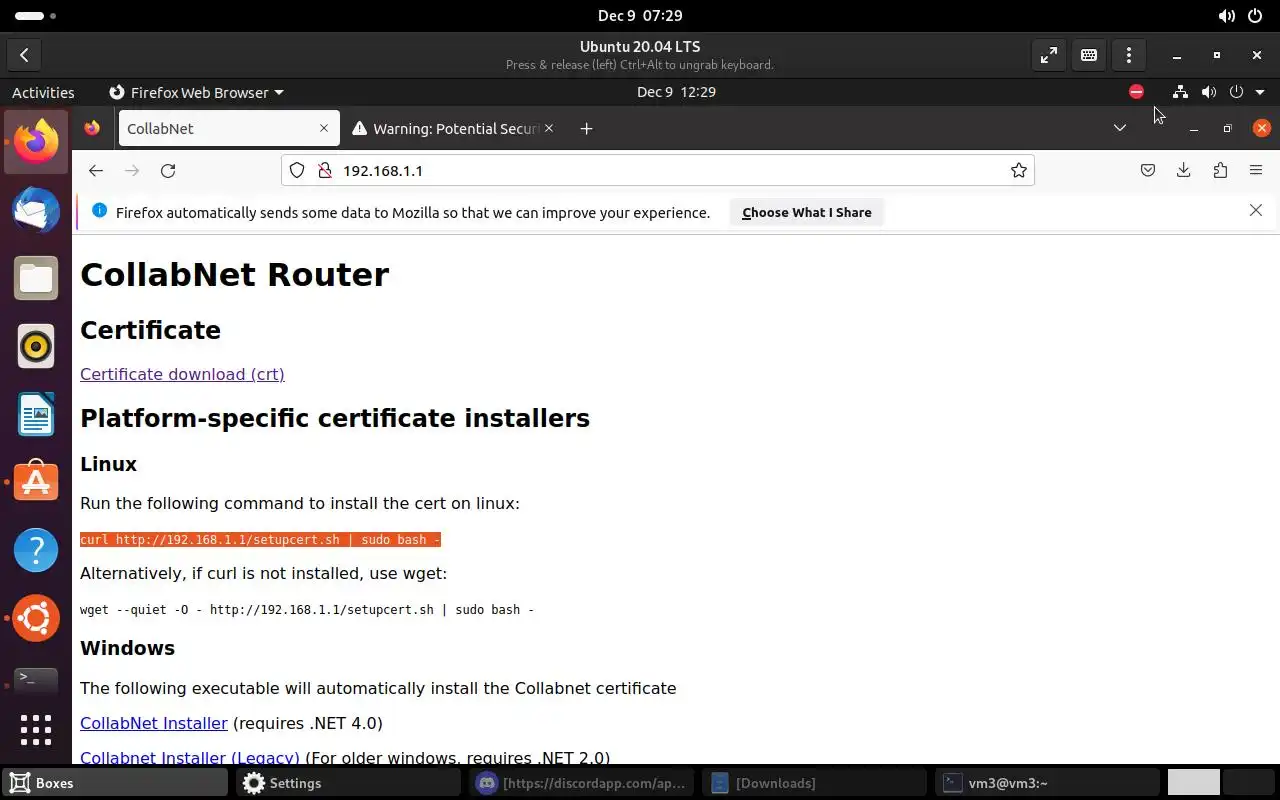Viewport: 1280px width, 800px height.
Task: Open Firefox downloads panel
Action: (1184, 170)
